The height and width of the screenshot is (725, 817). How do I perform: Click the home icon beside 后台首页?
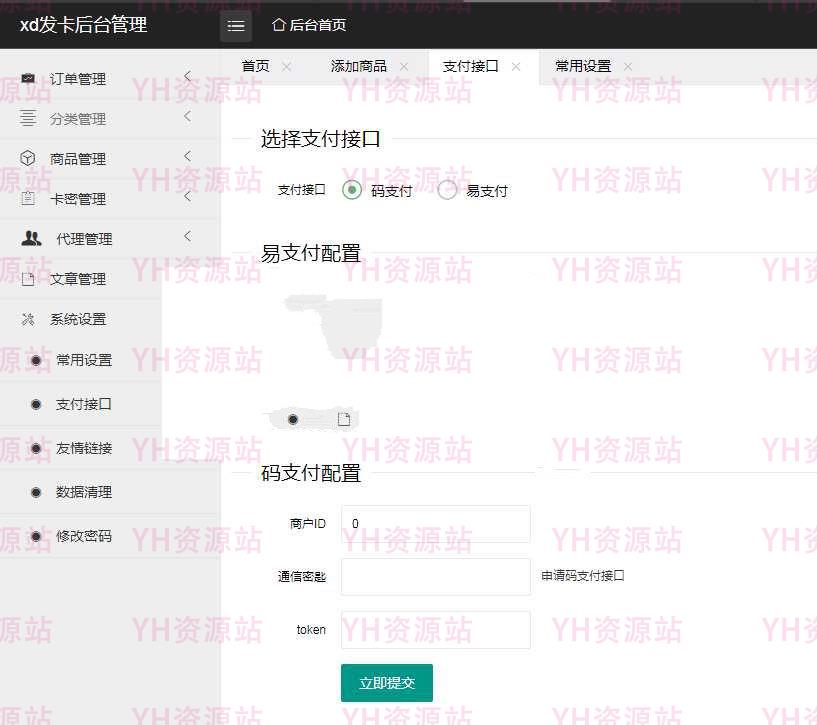coord(279,25)
